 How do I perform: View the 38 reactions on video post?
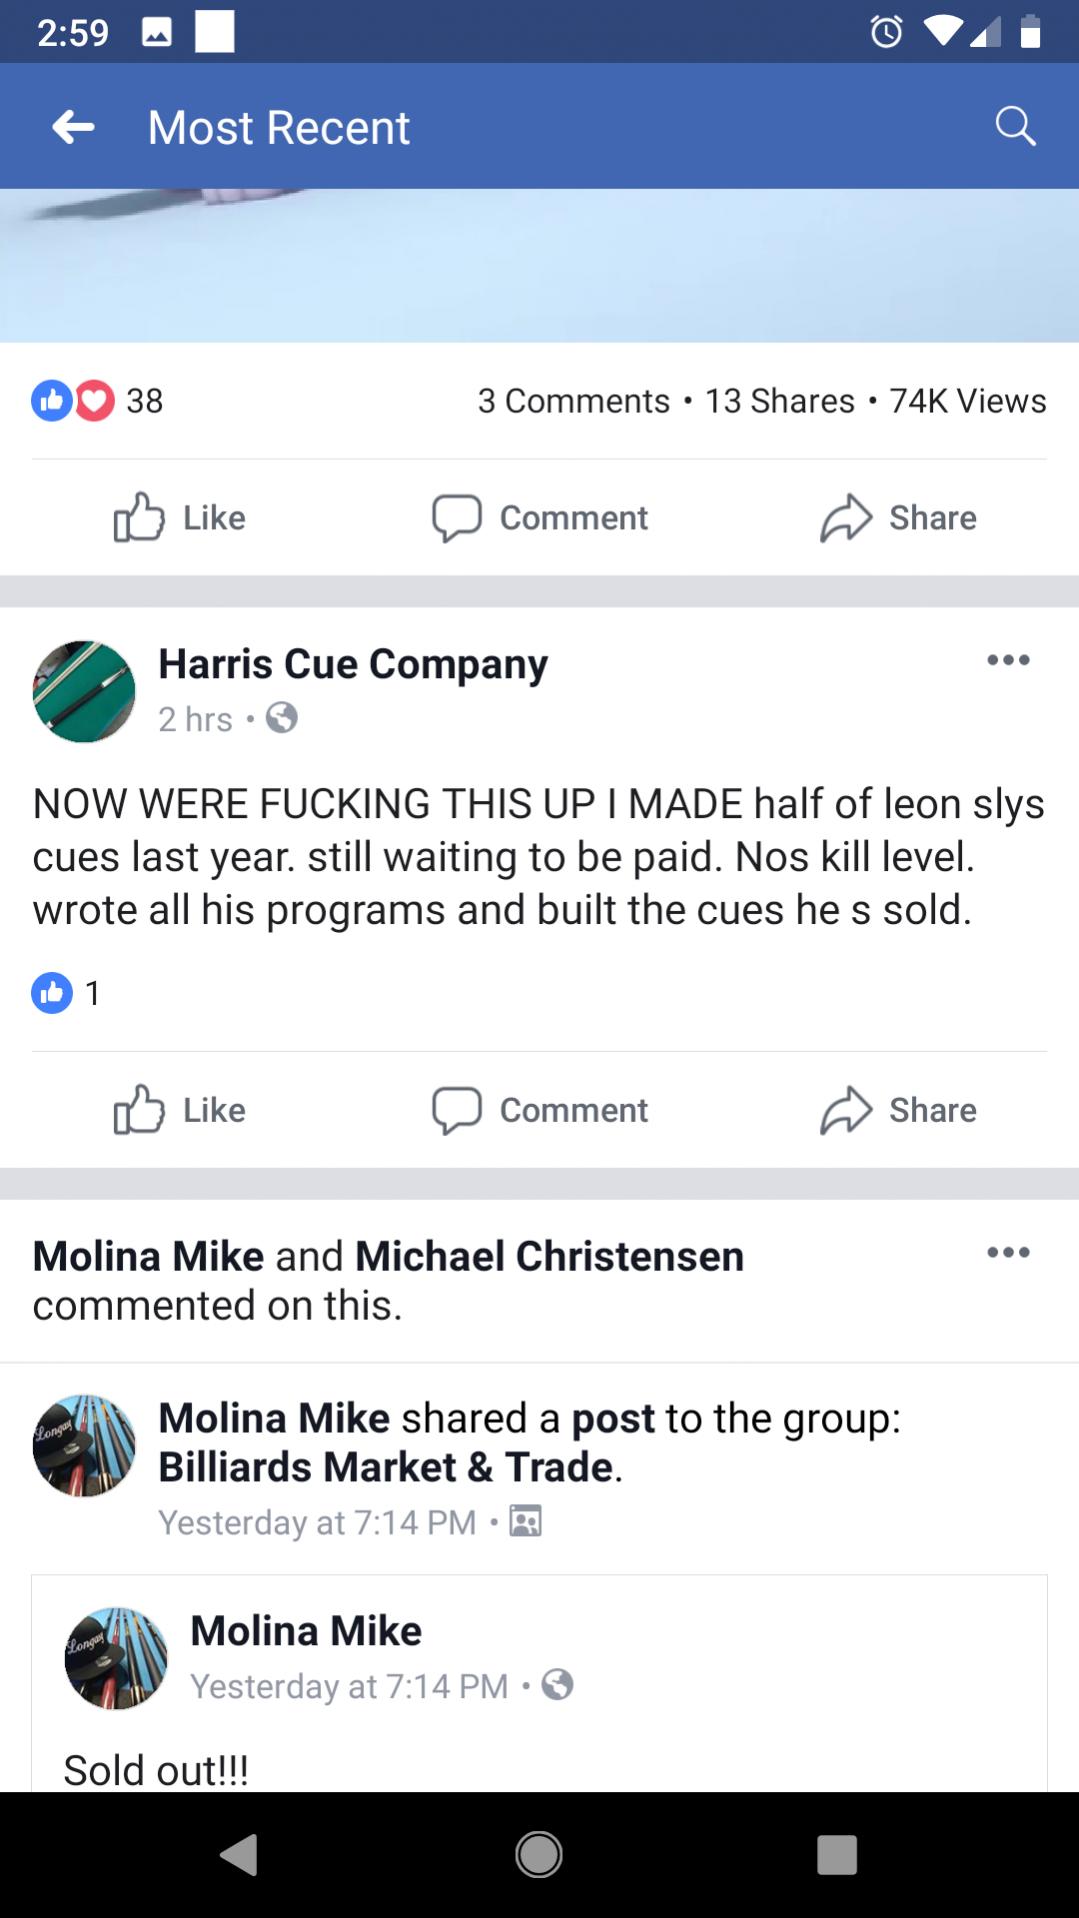tap(97, 401)
